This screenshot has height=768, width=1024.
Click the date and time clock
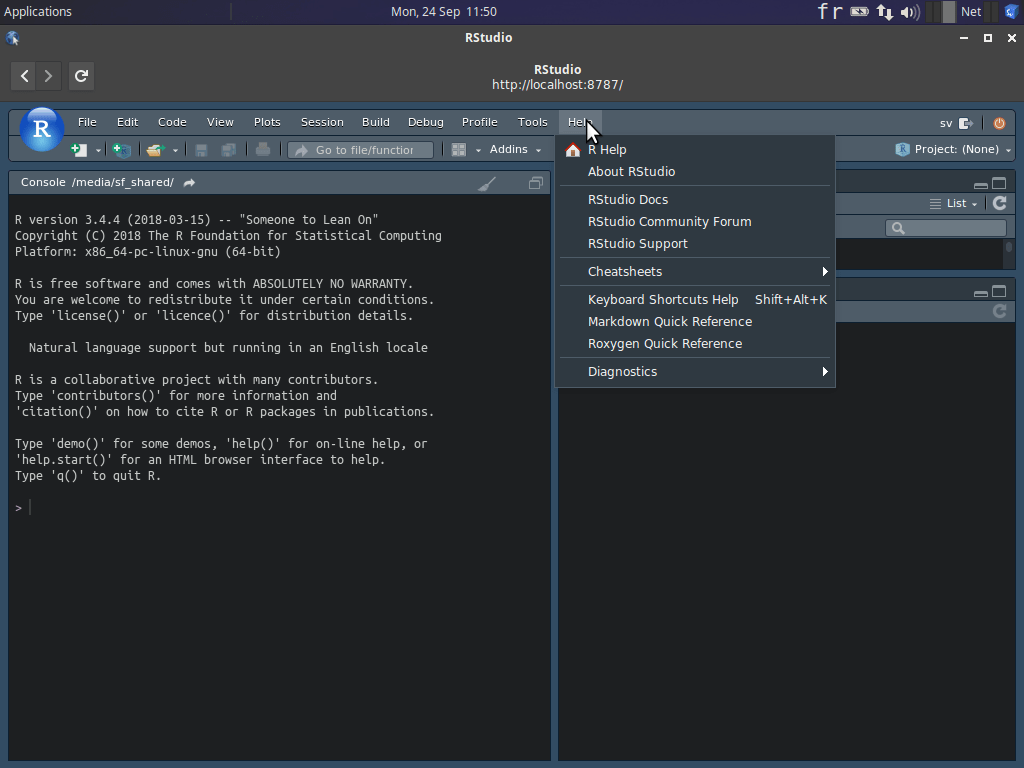click(x=444, y=12)
